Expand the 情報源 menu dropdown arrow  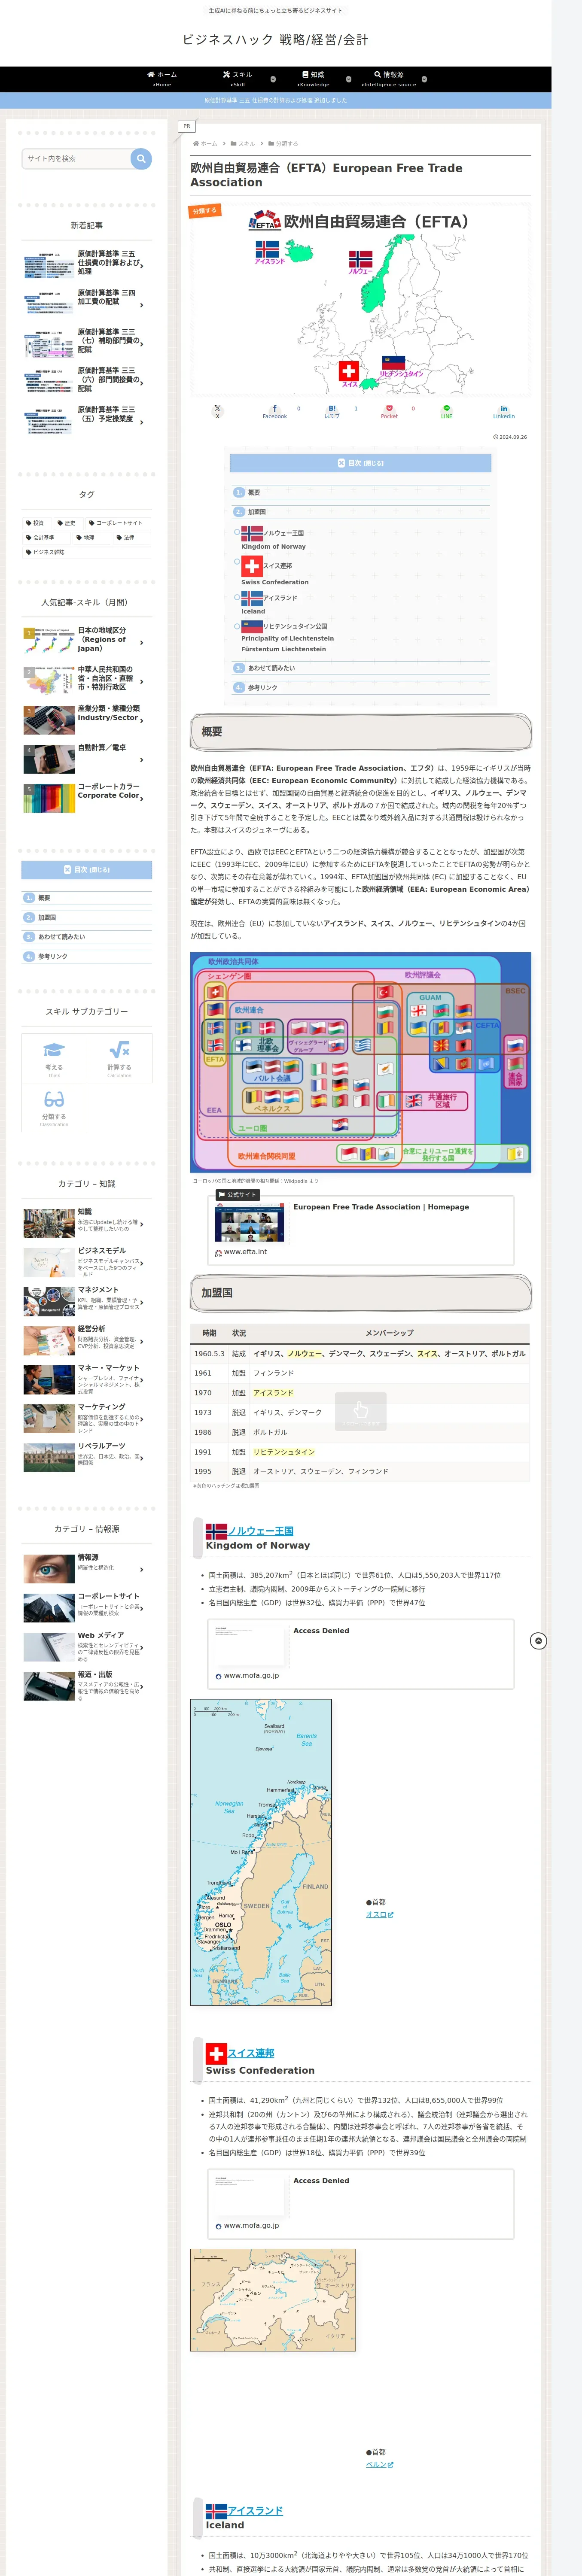[424, 79]
